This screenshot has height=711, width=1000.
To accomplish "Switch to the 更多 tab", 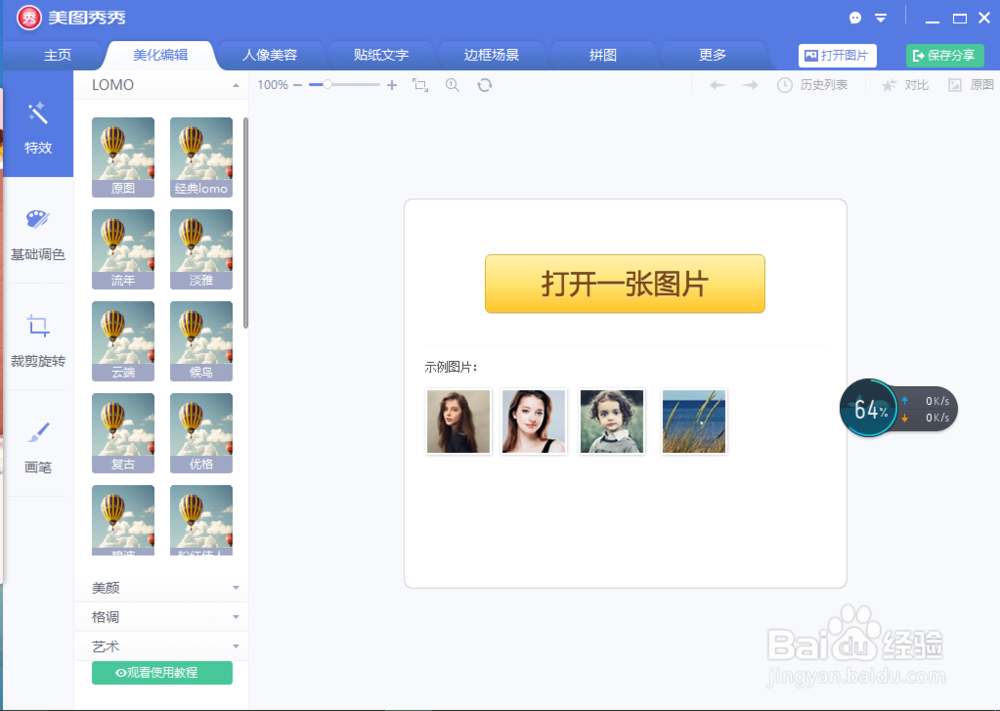I will point(712,55).
